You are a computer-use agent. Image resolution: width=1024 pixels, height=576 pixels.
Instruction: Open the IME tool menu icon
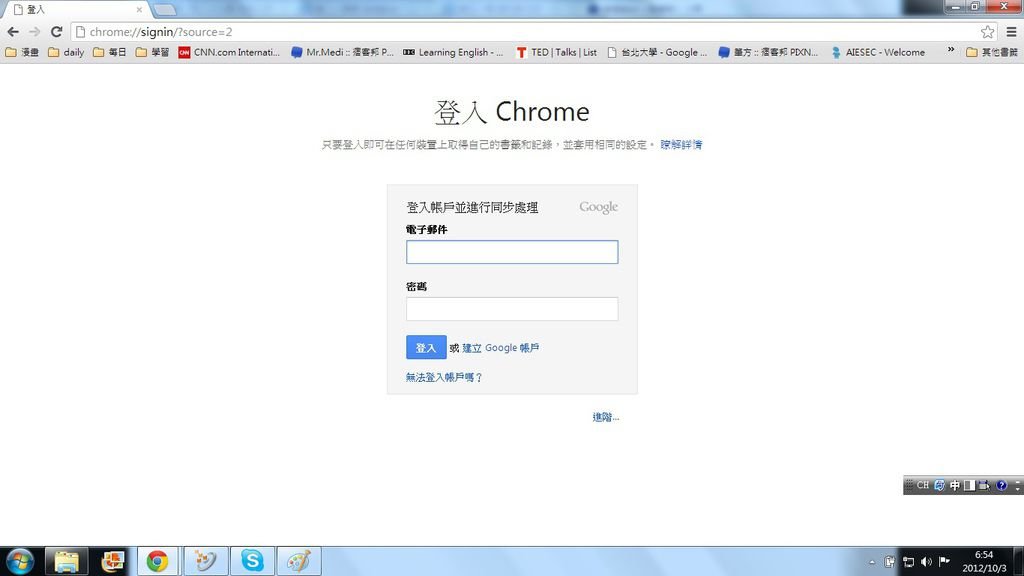[x=985, y=485]
